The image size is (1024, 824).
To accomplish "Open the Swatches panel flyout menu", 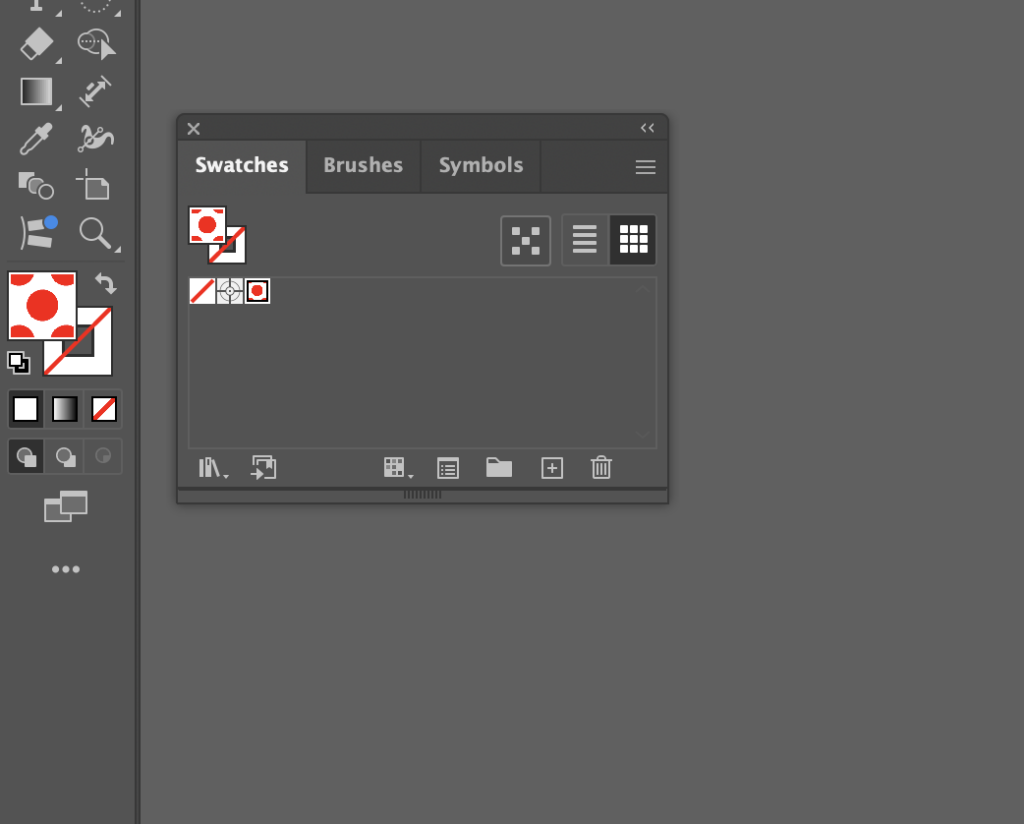I will pyautogui.click(x=645, y=167).
